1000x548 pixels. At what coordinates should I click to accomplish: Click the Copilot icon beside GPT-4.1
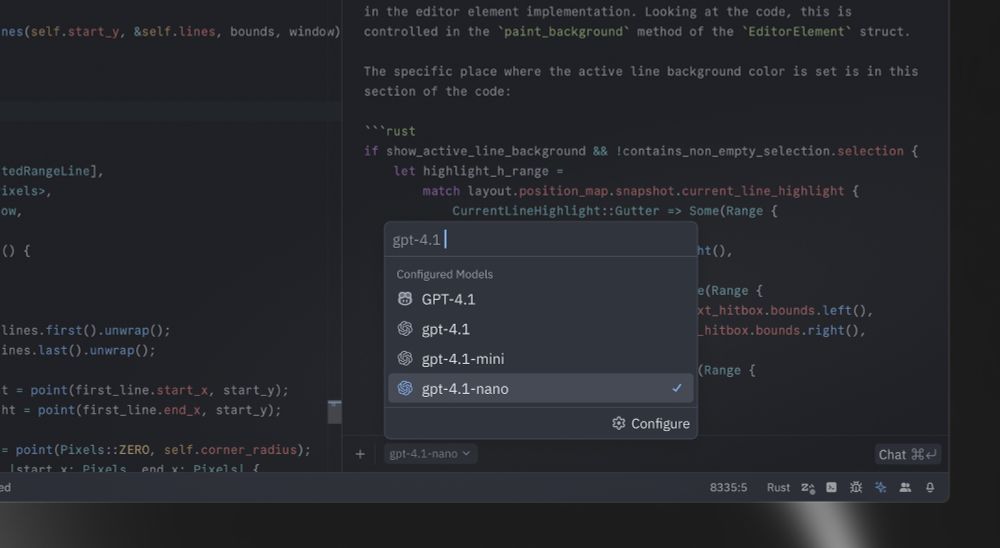[405, 299]
